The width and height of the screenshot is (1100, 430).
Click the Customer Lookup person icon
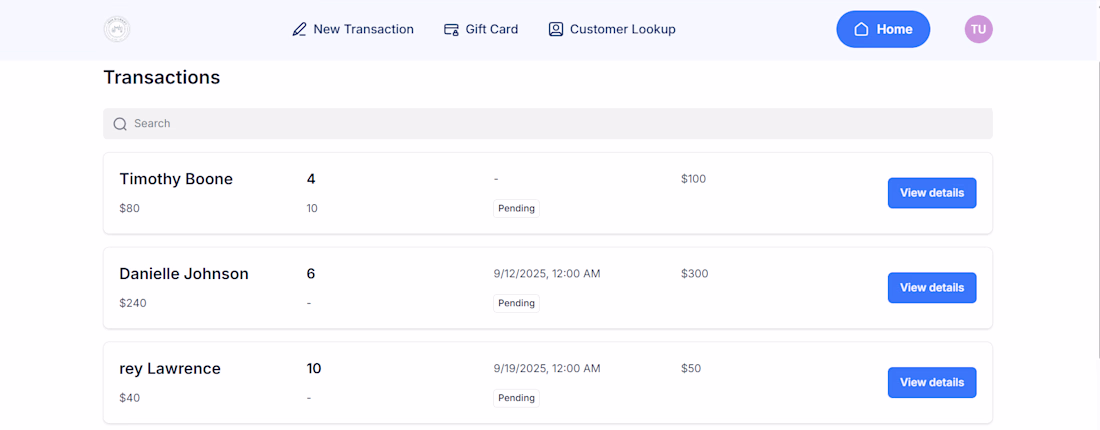(x=556, y=30)
